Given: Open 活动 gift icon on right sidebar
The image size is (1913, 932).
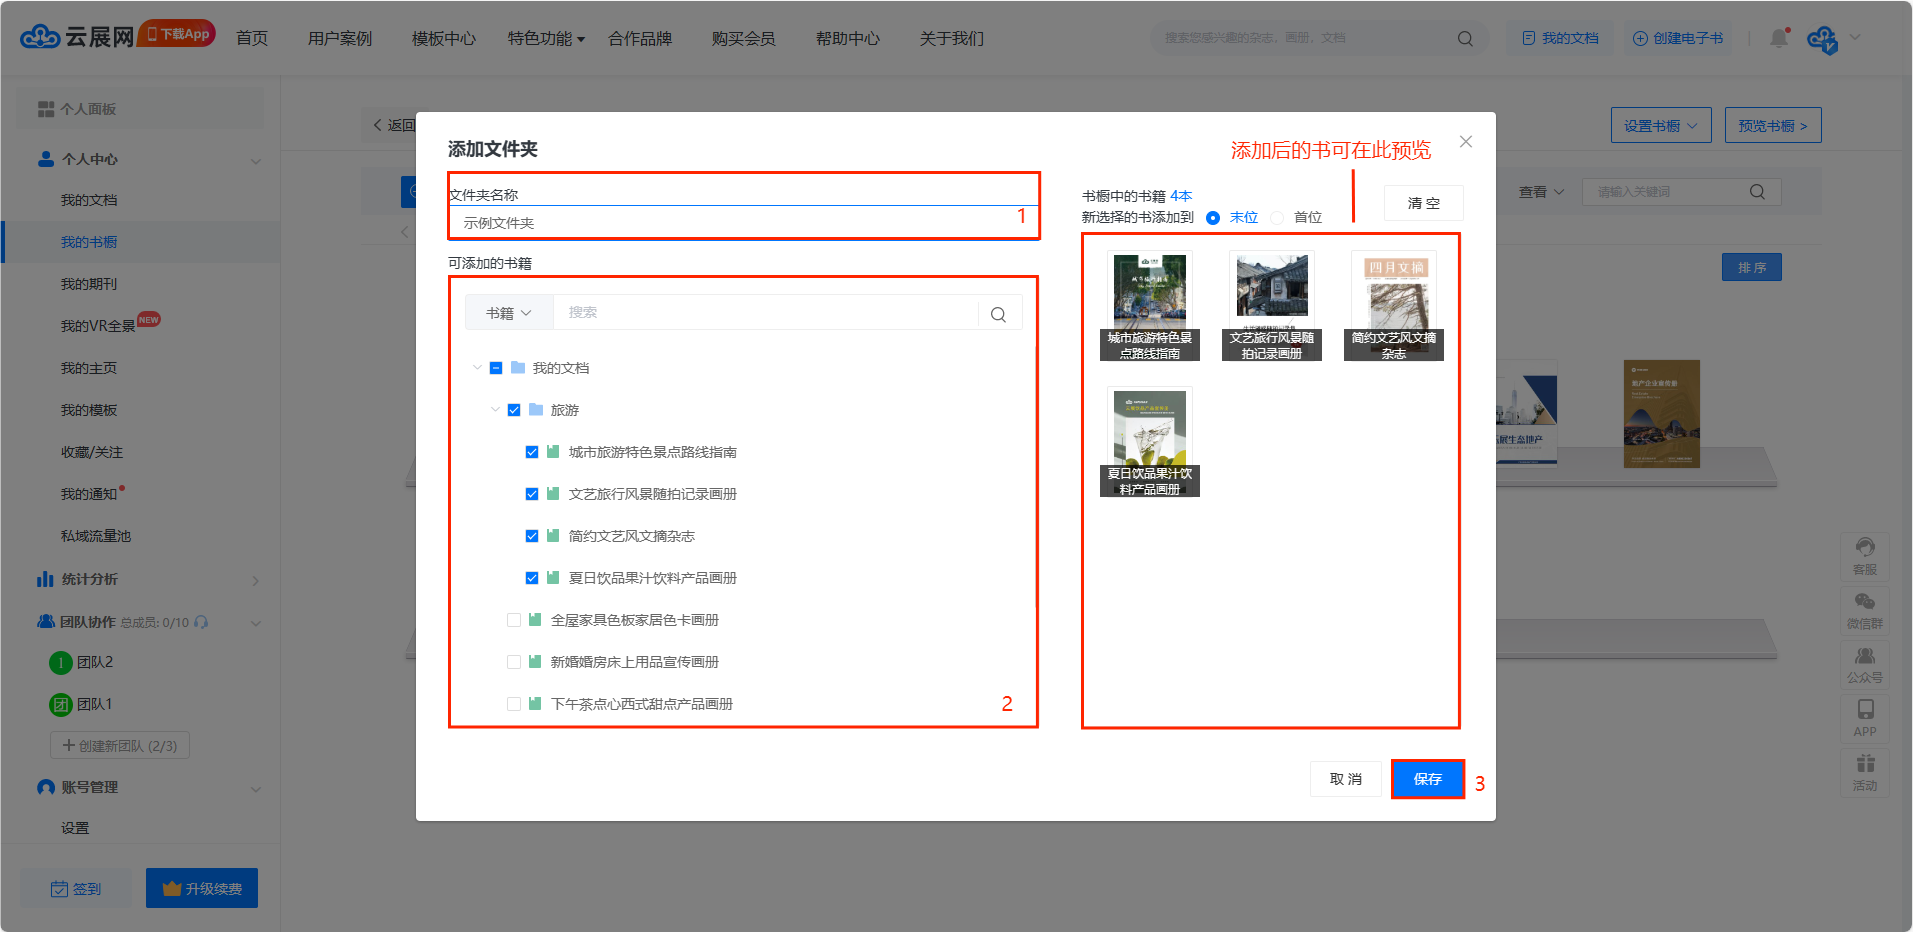Looking at the screenshot, I should point(1865,772).
